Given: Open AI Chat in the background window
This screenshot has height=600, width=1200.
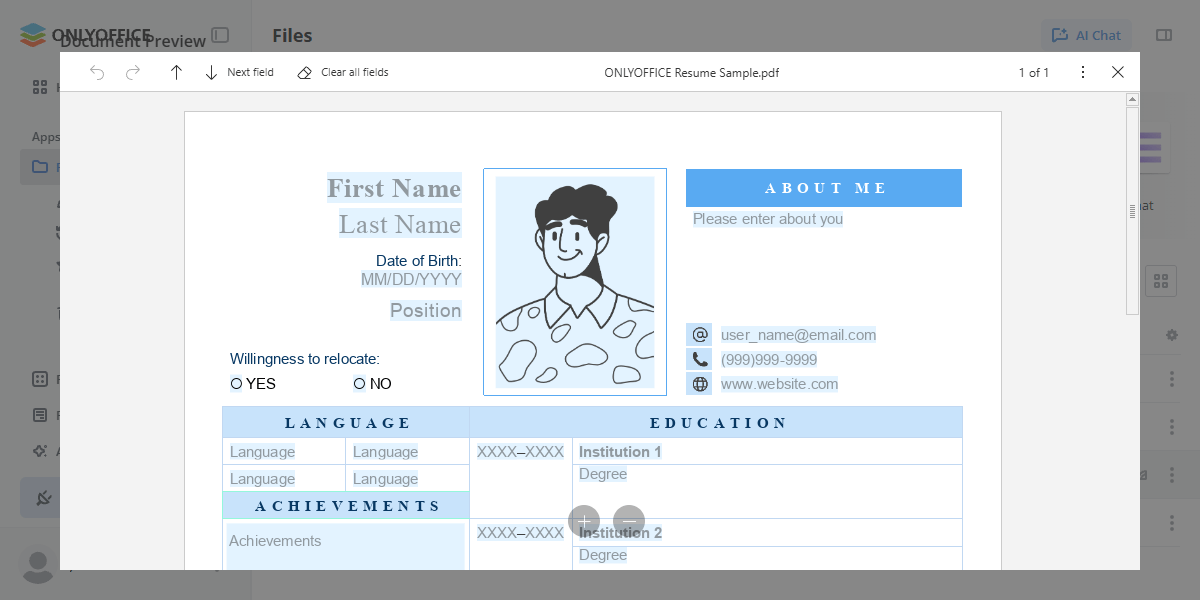Looking at the screenshot, I should pos(1087,35).
